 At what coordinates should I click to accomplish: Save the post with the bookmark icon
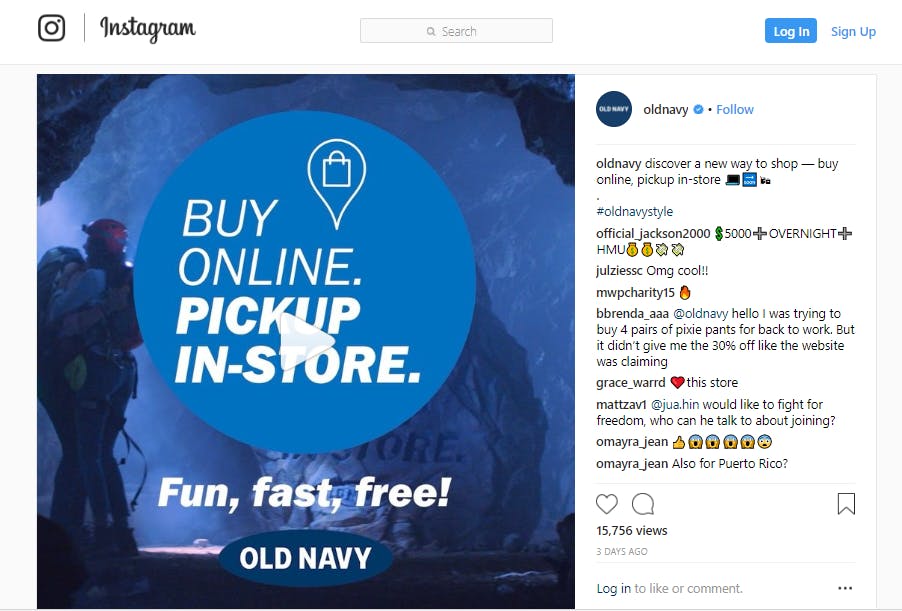click(x=846, y=503)
